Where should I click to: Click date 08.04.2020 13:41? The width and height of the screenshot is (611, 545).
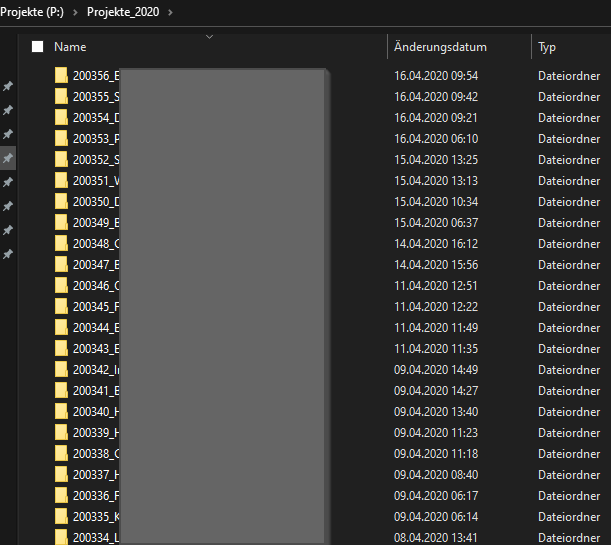click(436, 538)
